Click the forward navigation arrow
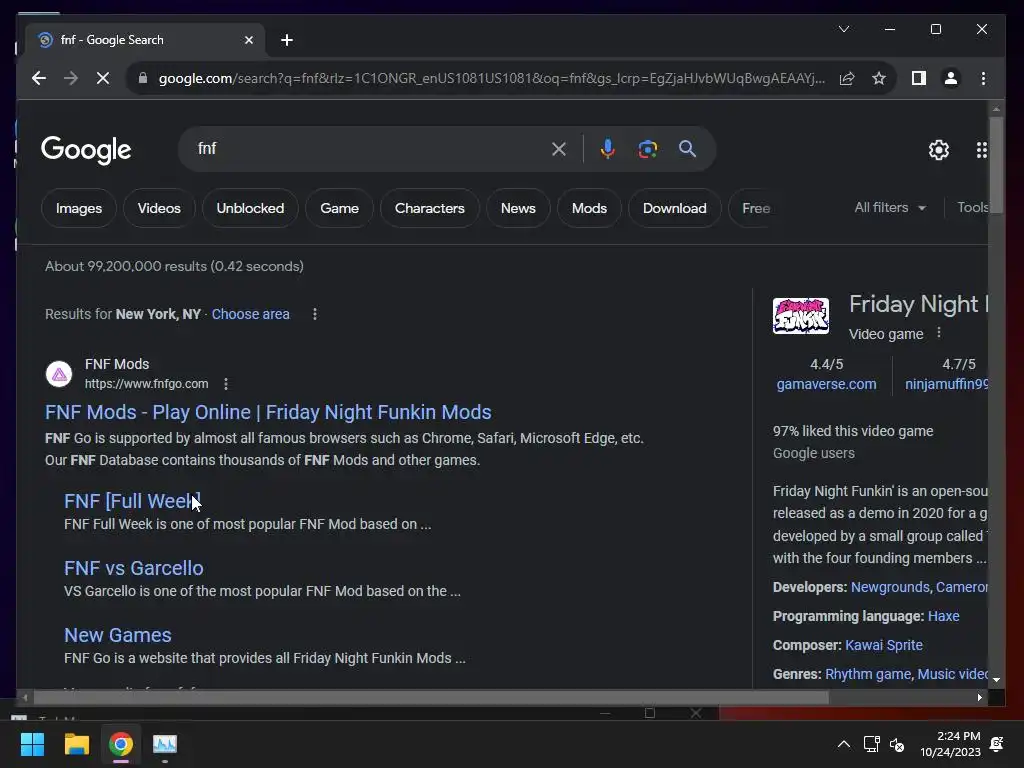The height and width of the screenshot is (768, 1024). [x=71, y=78]
